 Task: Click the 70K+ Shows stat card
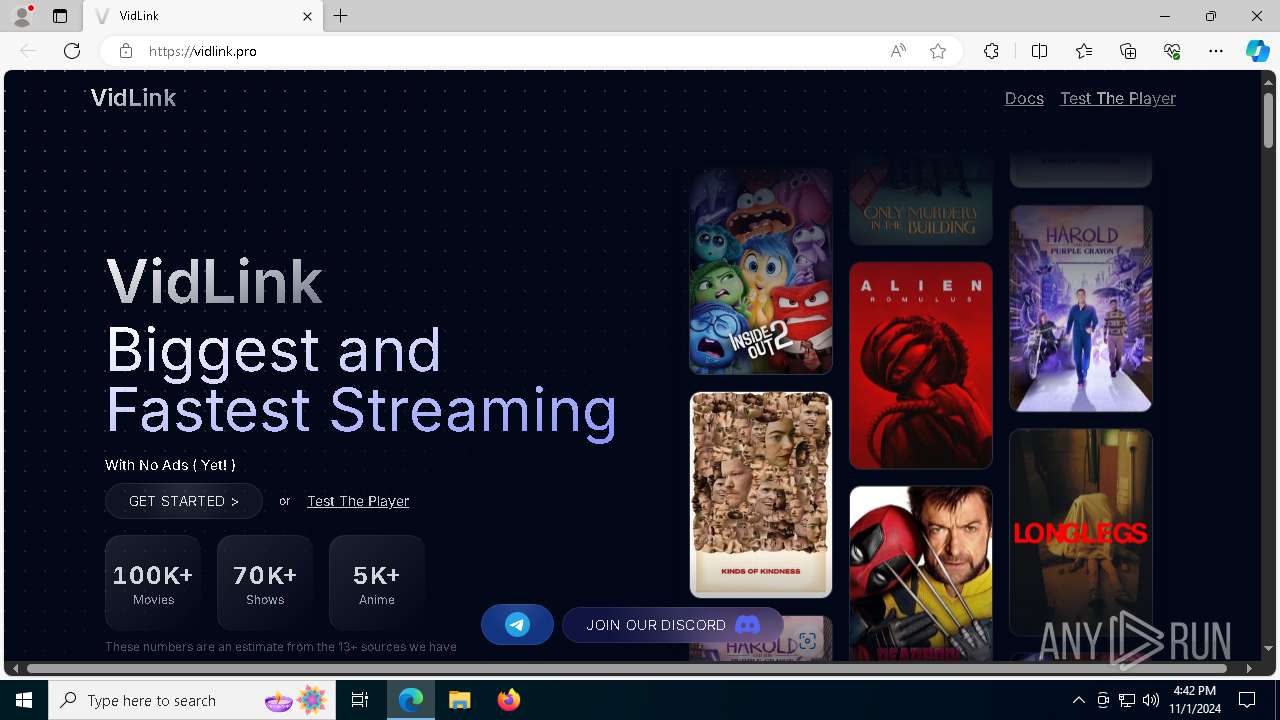click(265, 583)
